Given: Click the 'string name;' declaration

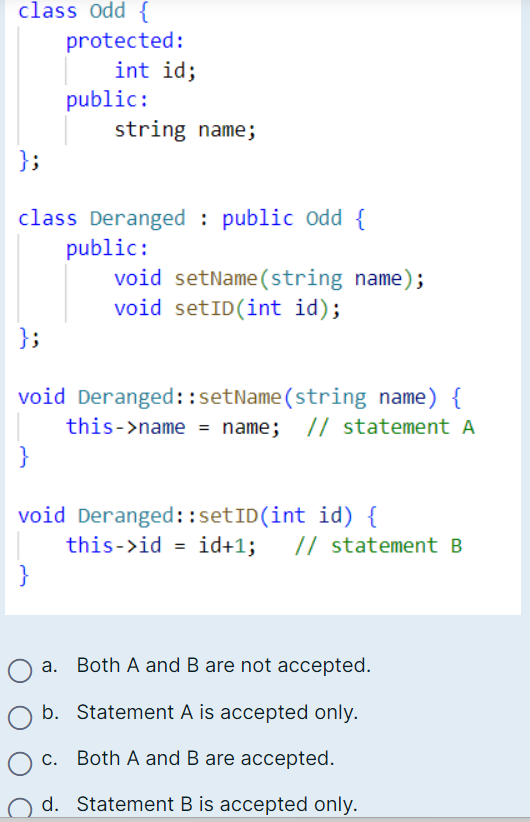Looking at the screenshot, I should tap(186, 129).
